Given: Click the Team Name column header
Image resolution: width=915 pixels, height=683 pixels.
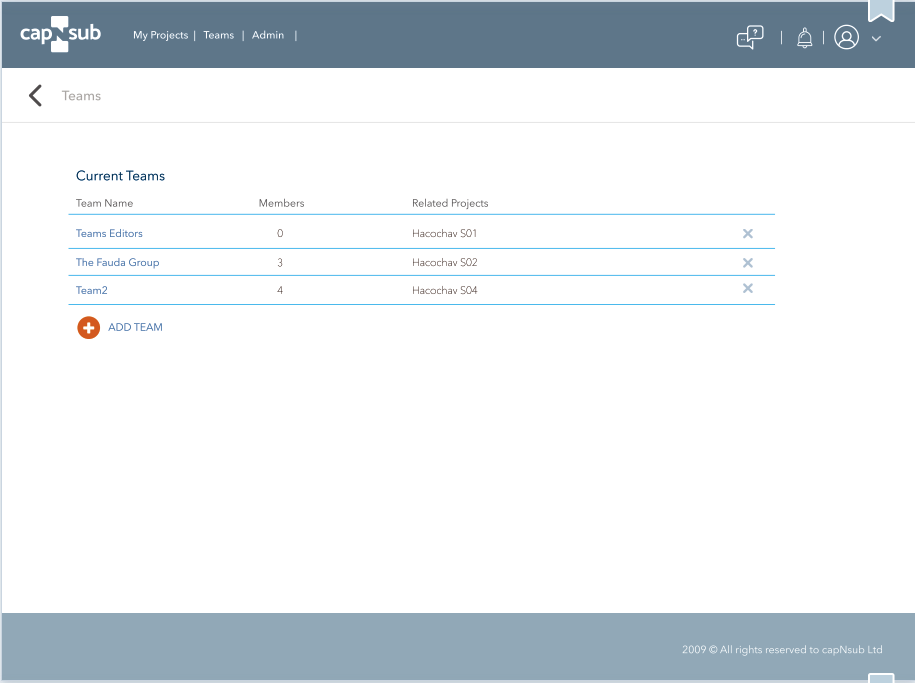Looking at the screenshot, I should [x=104, y=204].
